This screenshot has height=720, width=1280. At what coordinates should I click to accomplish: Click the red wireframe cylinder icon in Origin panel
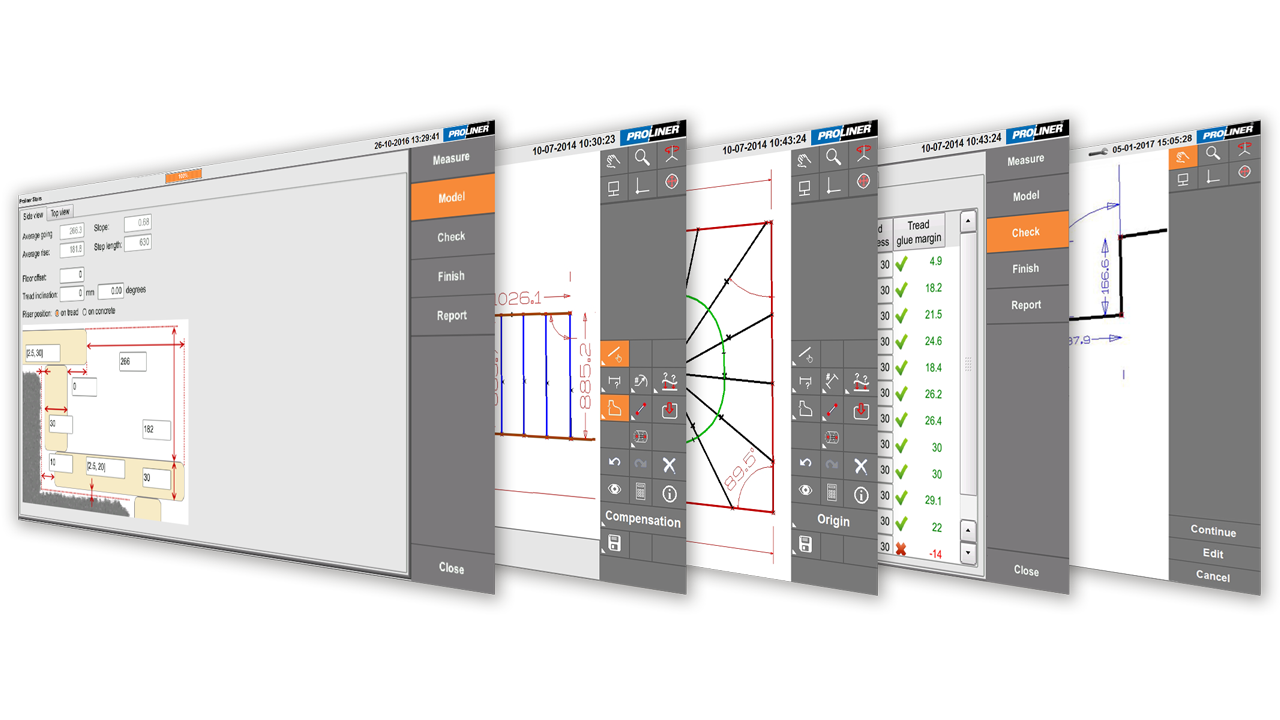(x=833, y=437)
